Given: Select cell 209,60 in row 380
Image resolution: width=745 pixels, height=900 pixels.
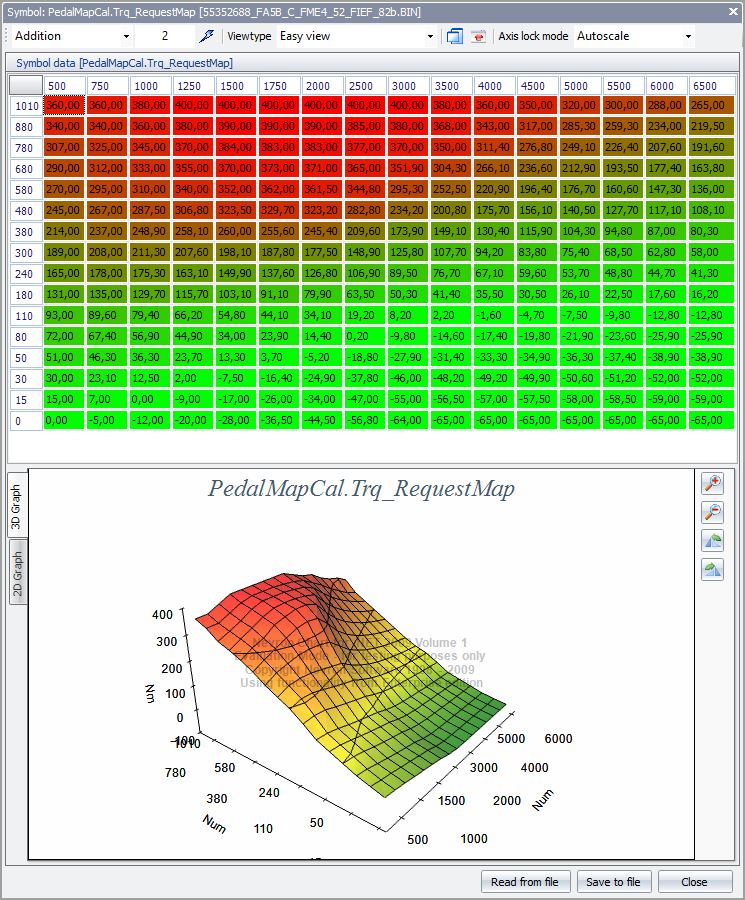Looking at the screenshot, I should coord(365,231).
